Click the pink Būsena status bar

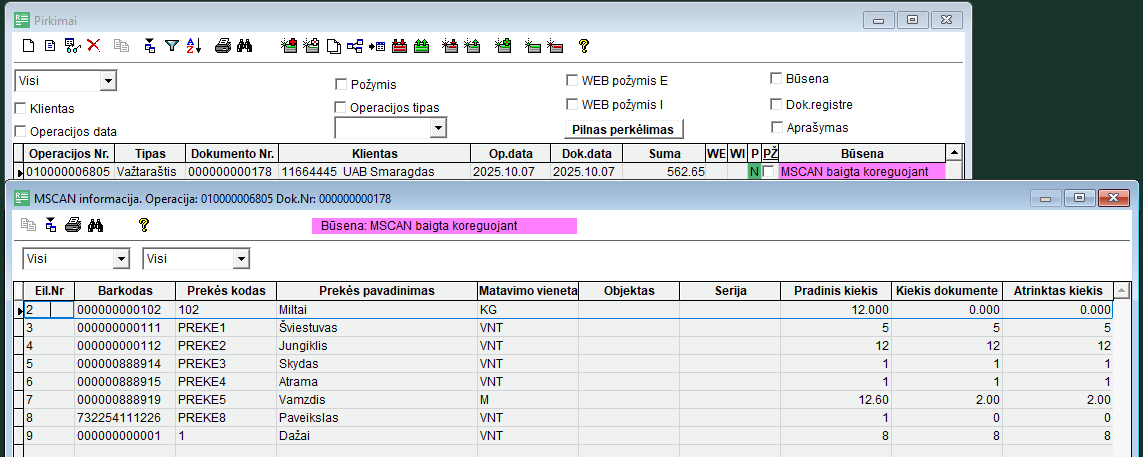point(445,226)
